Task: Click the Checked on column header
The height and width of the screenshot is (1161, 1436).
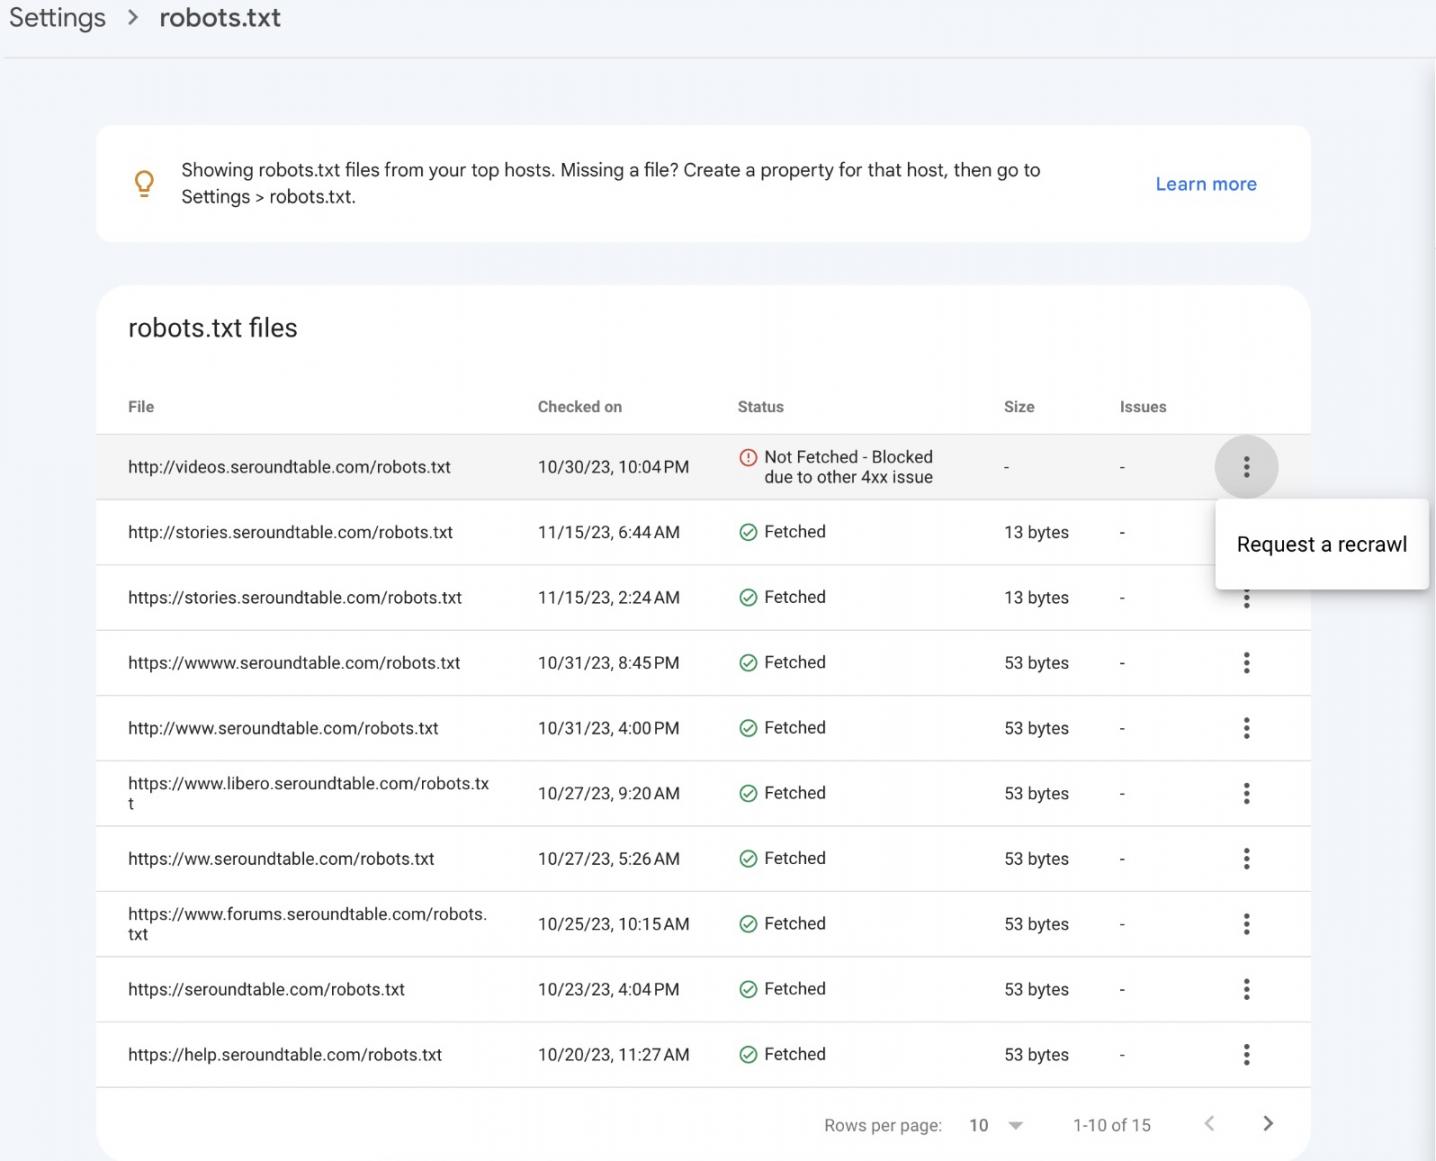Action: [x=580, y=407]
